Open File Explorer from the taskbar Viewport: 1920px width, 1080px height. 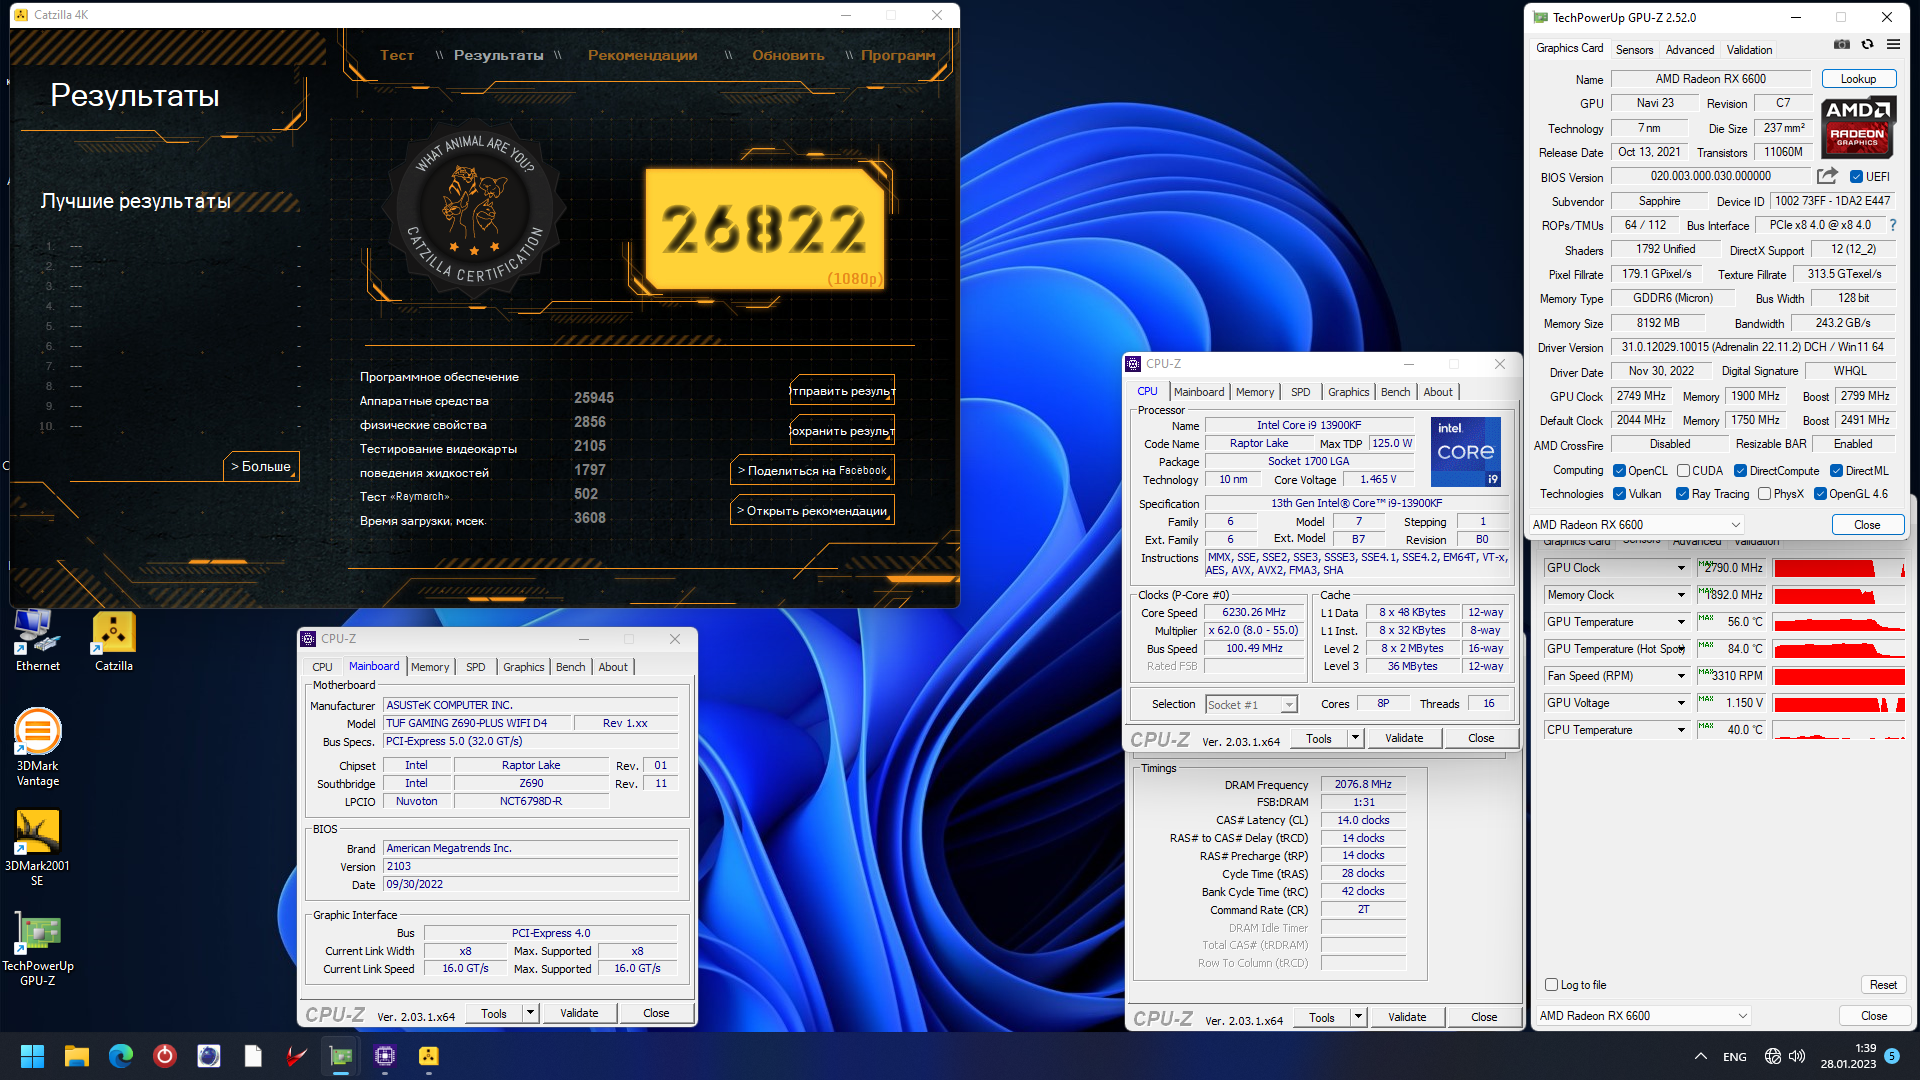(77, 1056)
